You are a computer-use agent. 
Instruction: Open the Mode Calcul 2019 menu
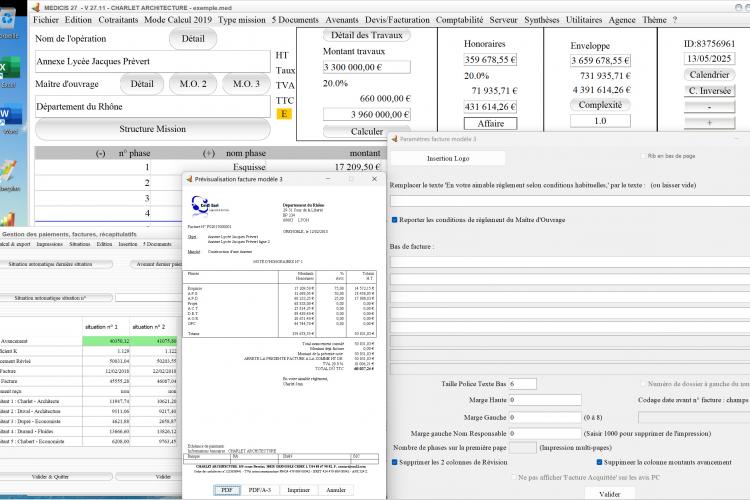coord(178,20)
